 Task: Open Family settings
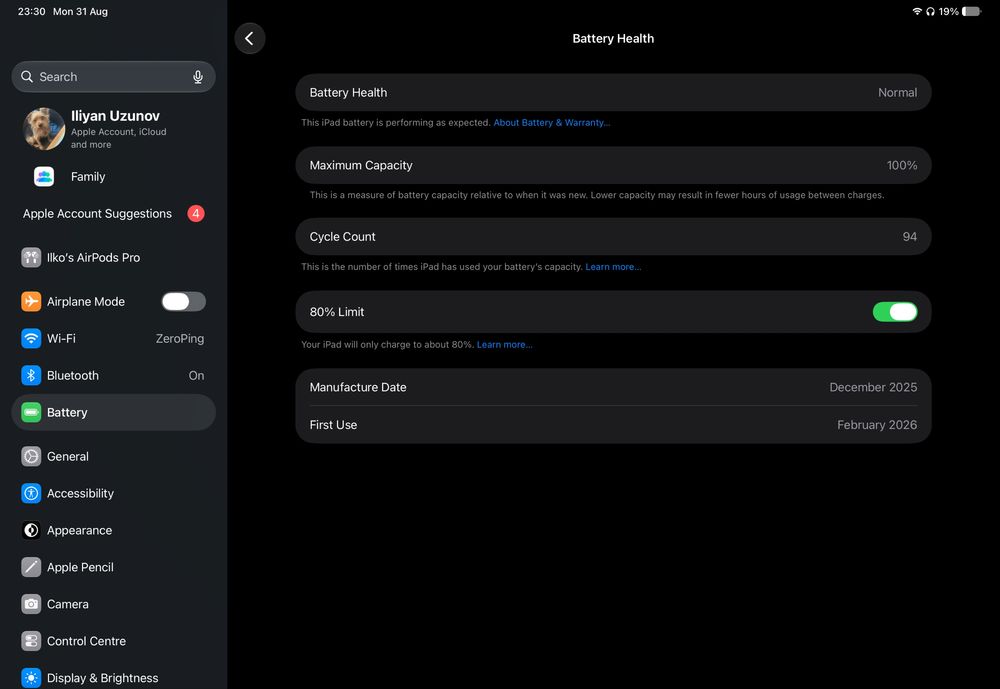point(114,177)
